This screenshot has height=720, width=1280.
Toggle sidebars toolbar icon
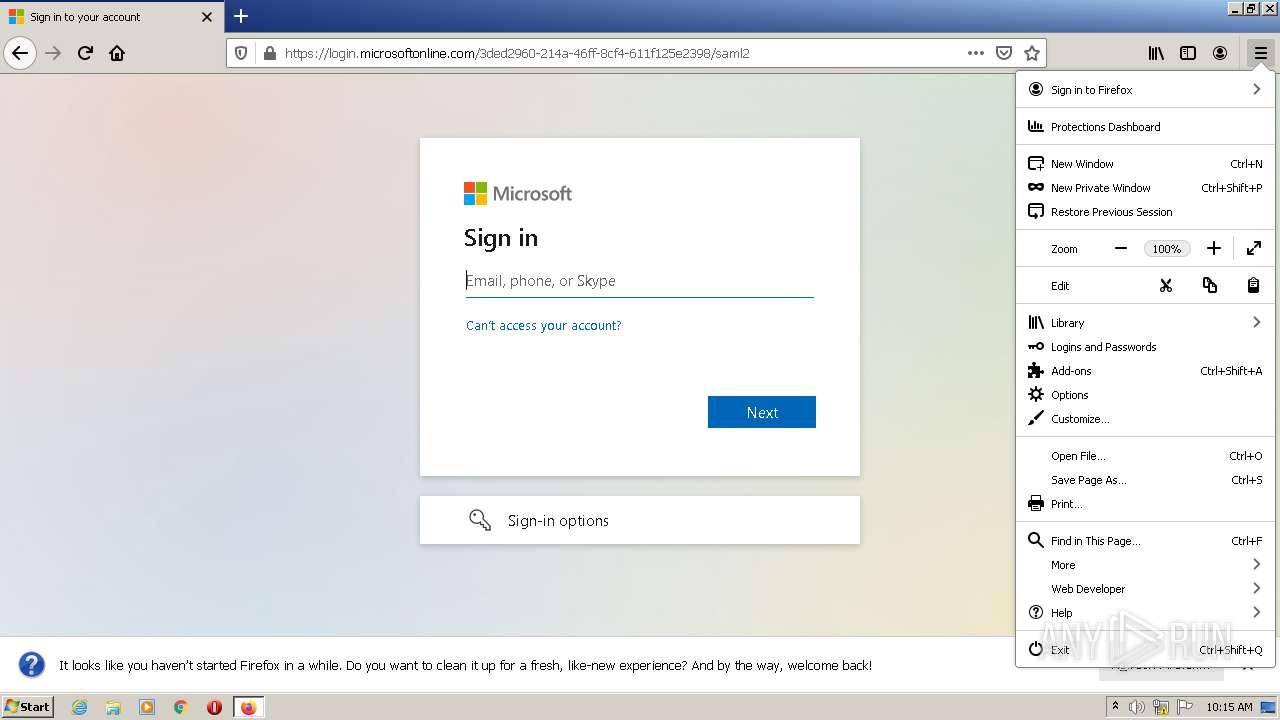tap(1188, 53)
